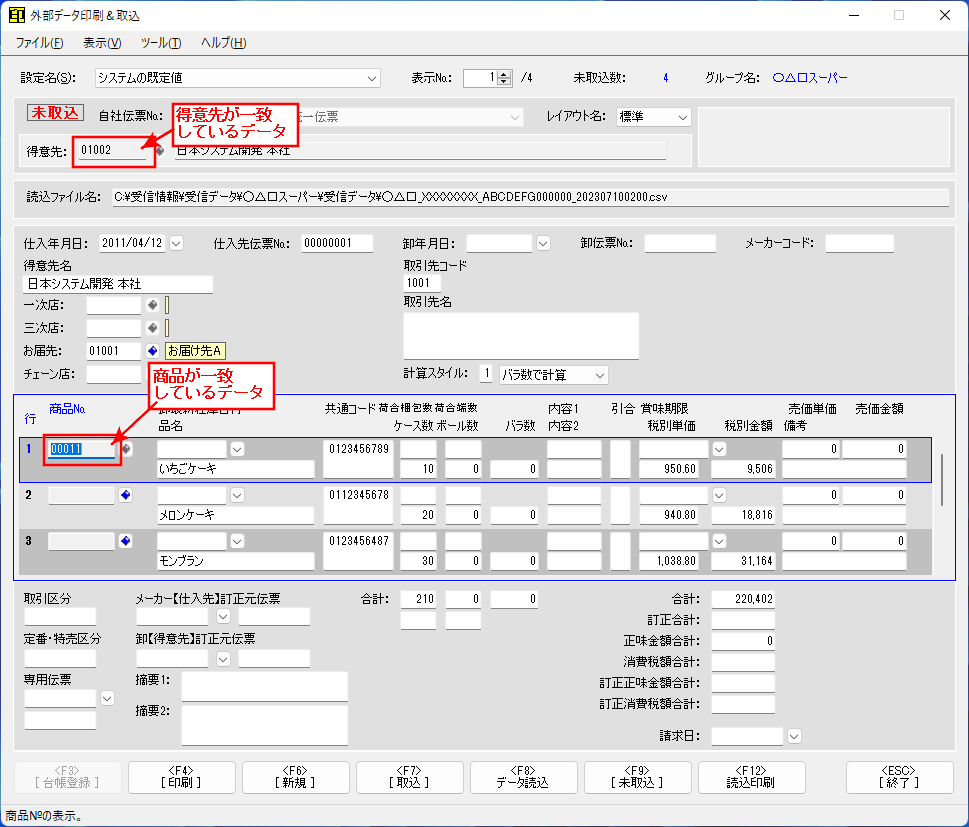Click the yellow お届け先A label
Screen dimensions: 969x827
[x=195, y=351]
